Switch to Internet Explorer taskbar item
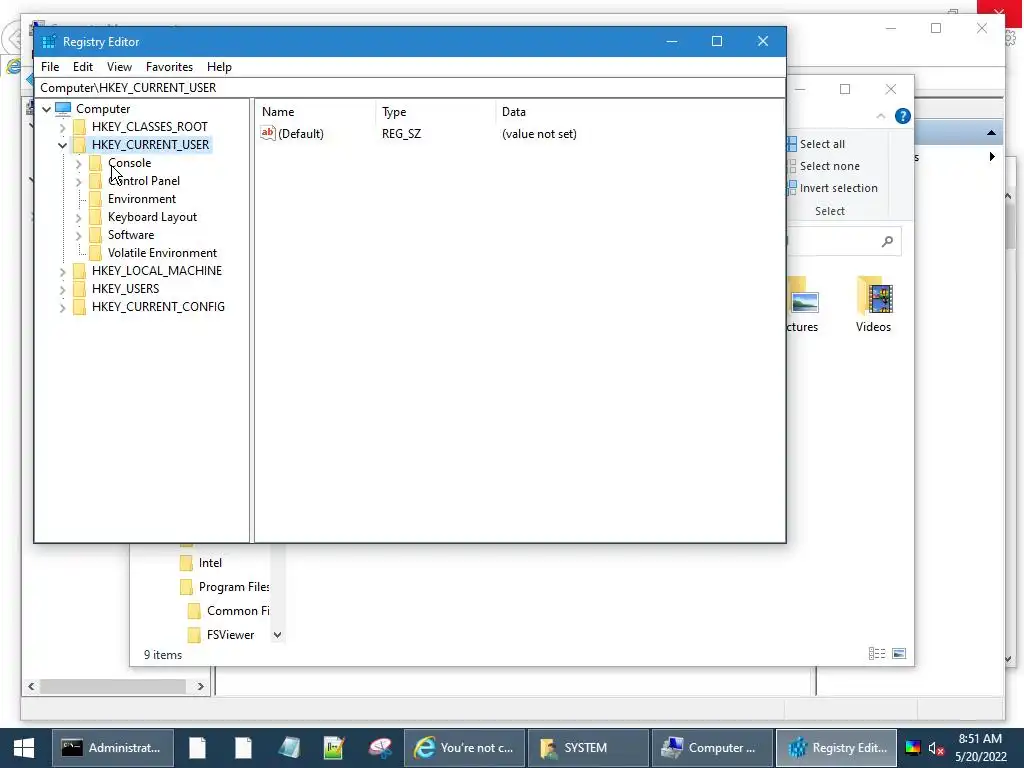 tap(464, 748)
